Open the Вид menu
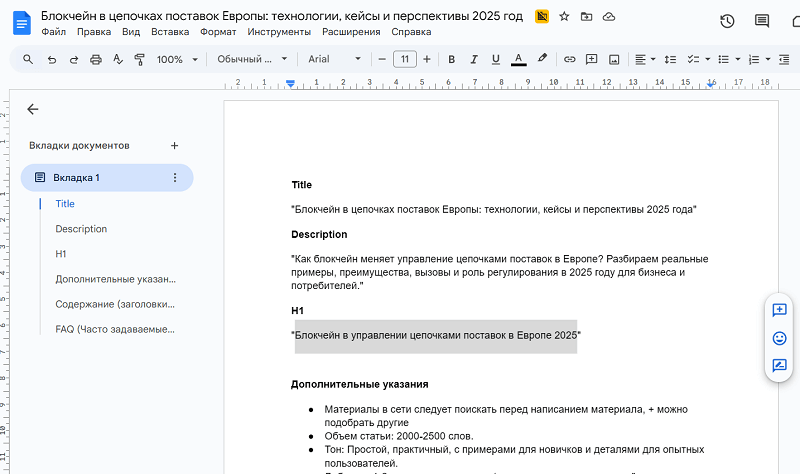The image size is (800, 474). [x=131, y=32]
